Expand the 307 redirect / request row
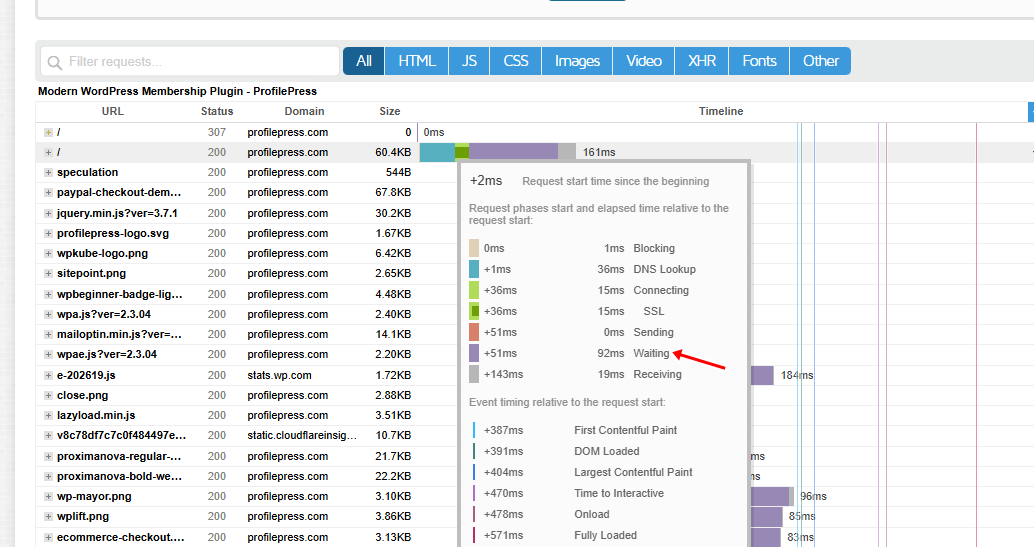 tap(48, 132)
